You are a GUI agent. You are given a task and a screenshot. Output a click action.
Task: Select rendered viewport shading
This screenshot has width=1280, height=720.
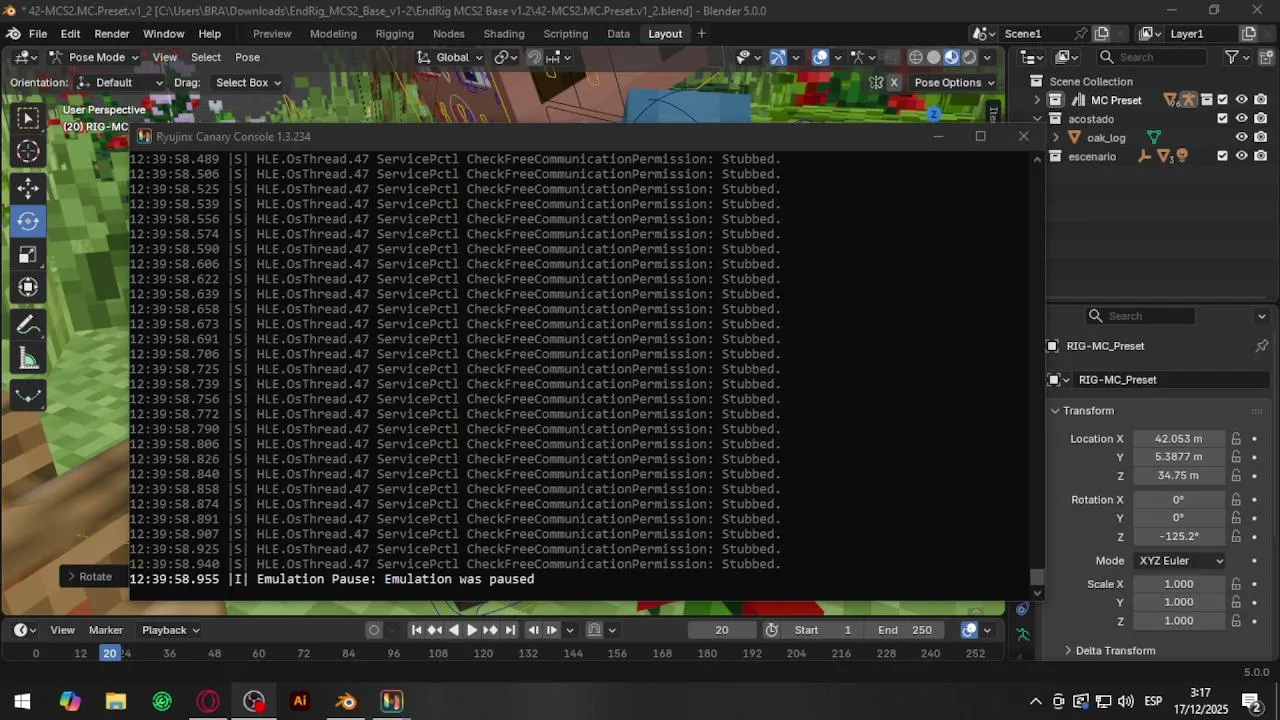pos(969,57)
